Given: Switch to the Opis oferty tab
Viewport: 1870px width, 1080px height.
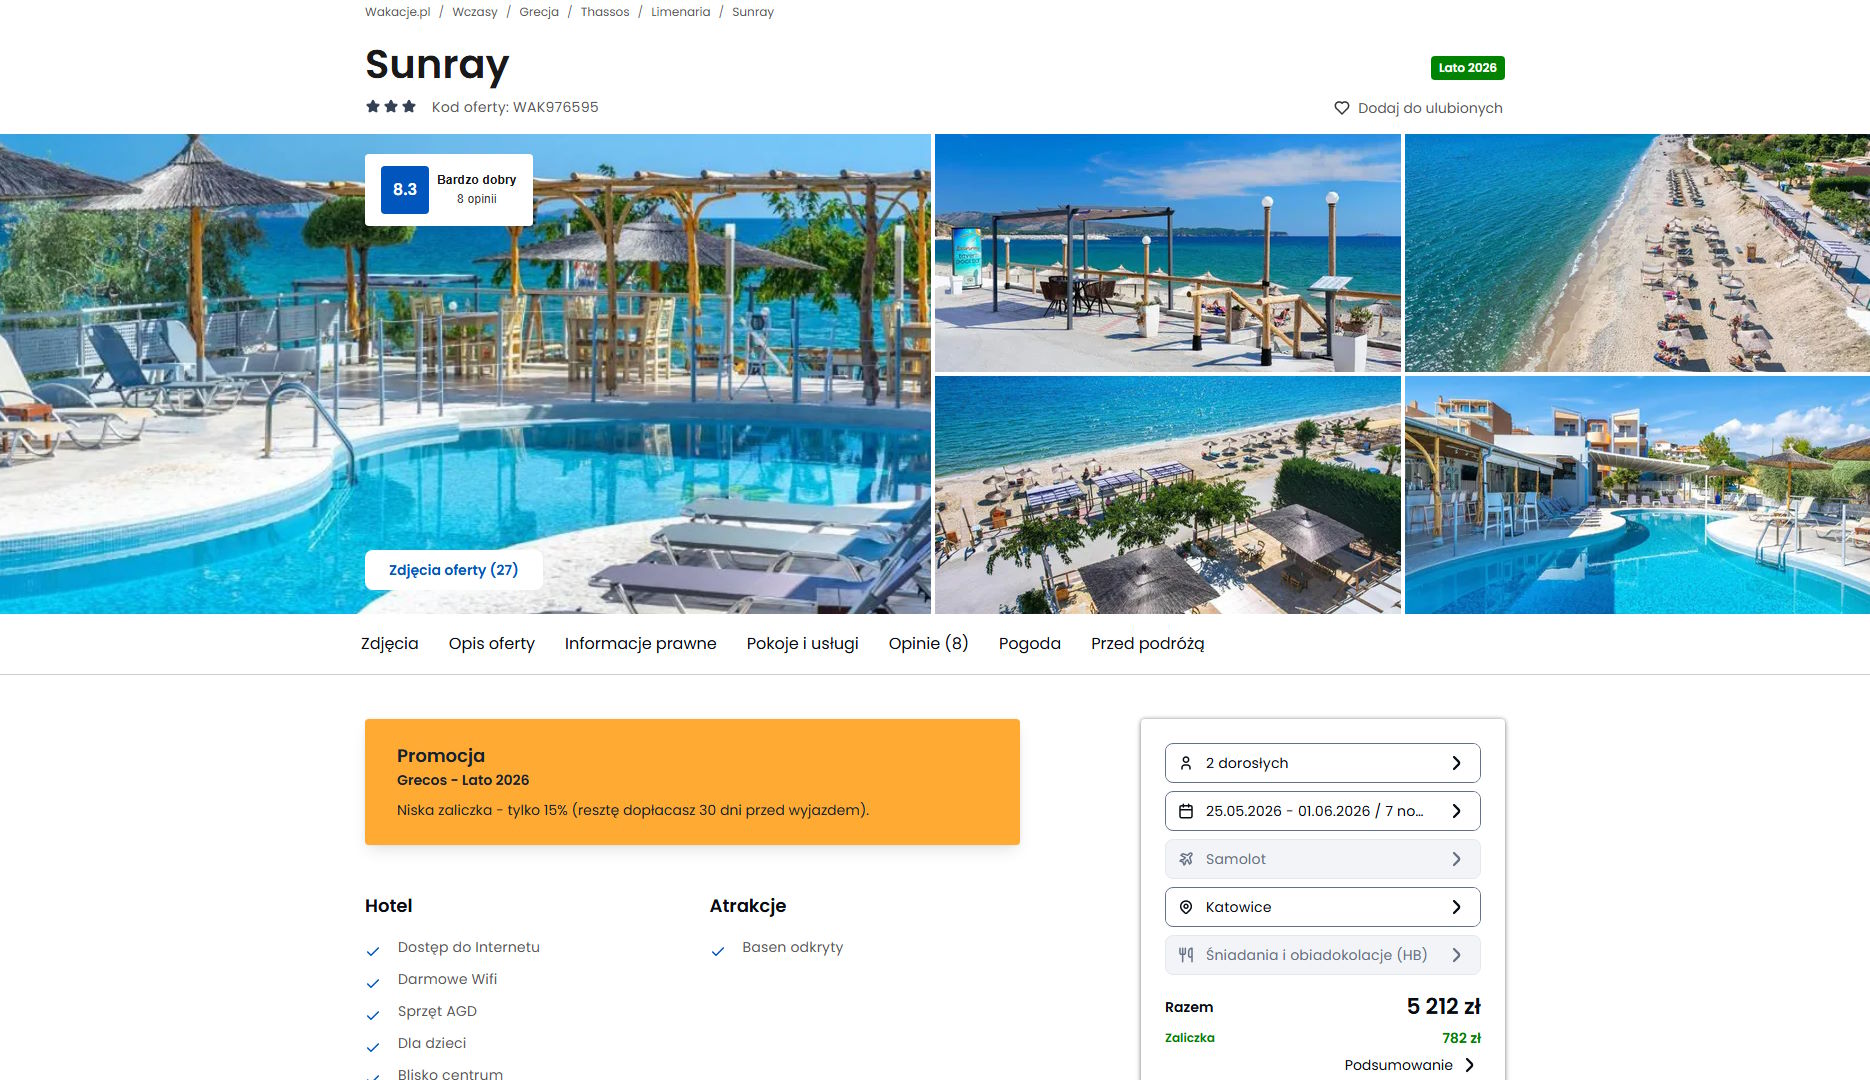Looking at the screenshot, I should pos(492,644).
